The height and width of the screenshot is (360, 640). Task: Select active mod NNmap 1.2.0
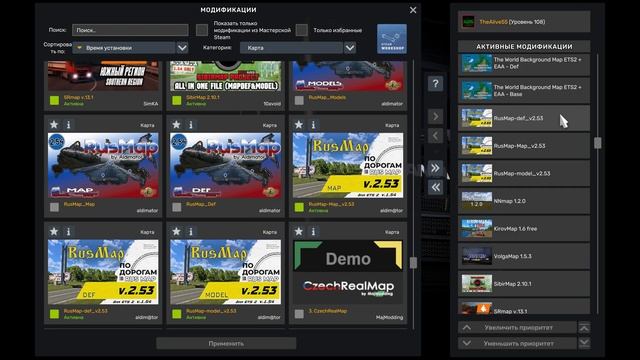[x=524, y=201]
